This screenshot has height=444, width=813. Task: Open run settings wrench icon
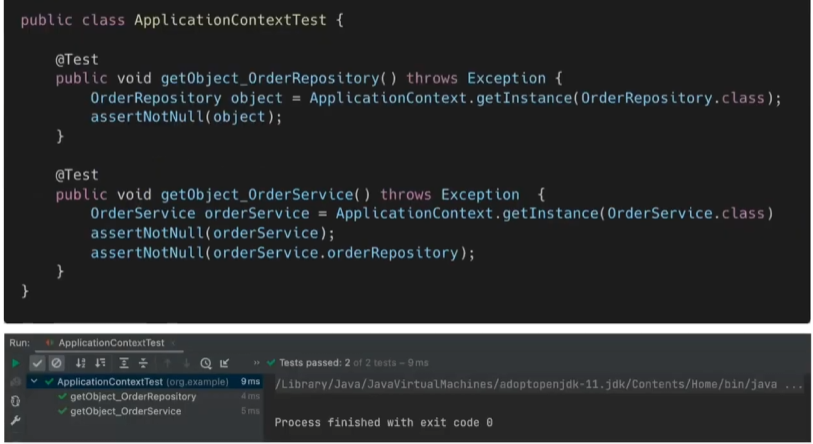(x=16, y=420)
